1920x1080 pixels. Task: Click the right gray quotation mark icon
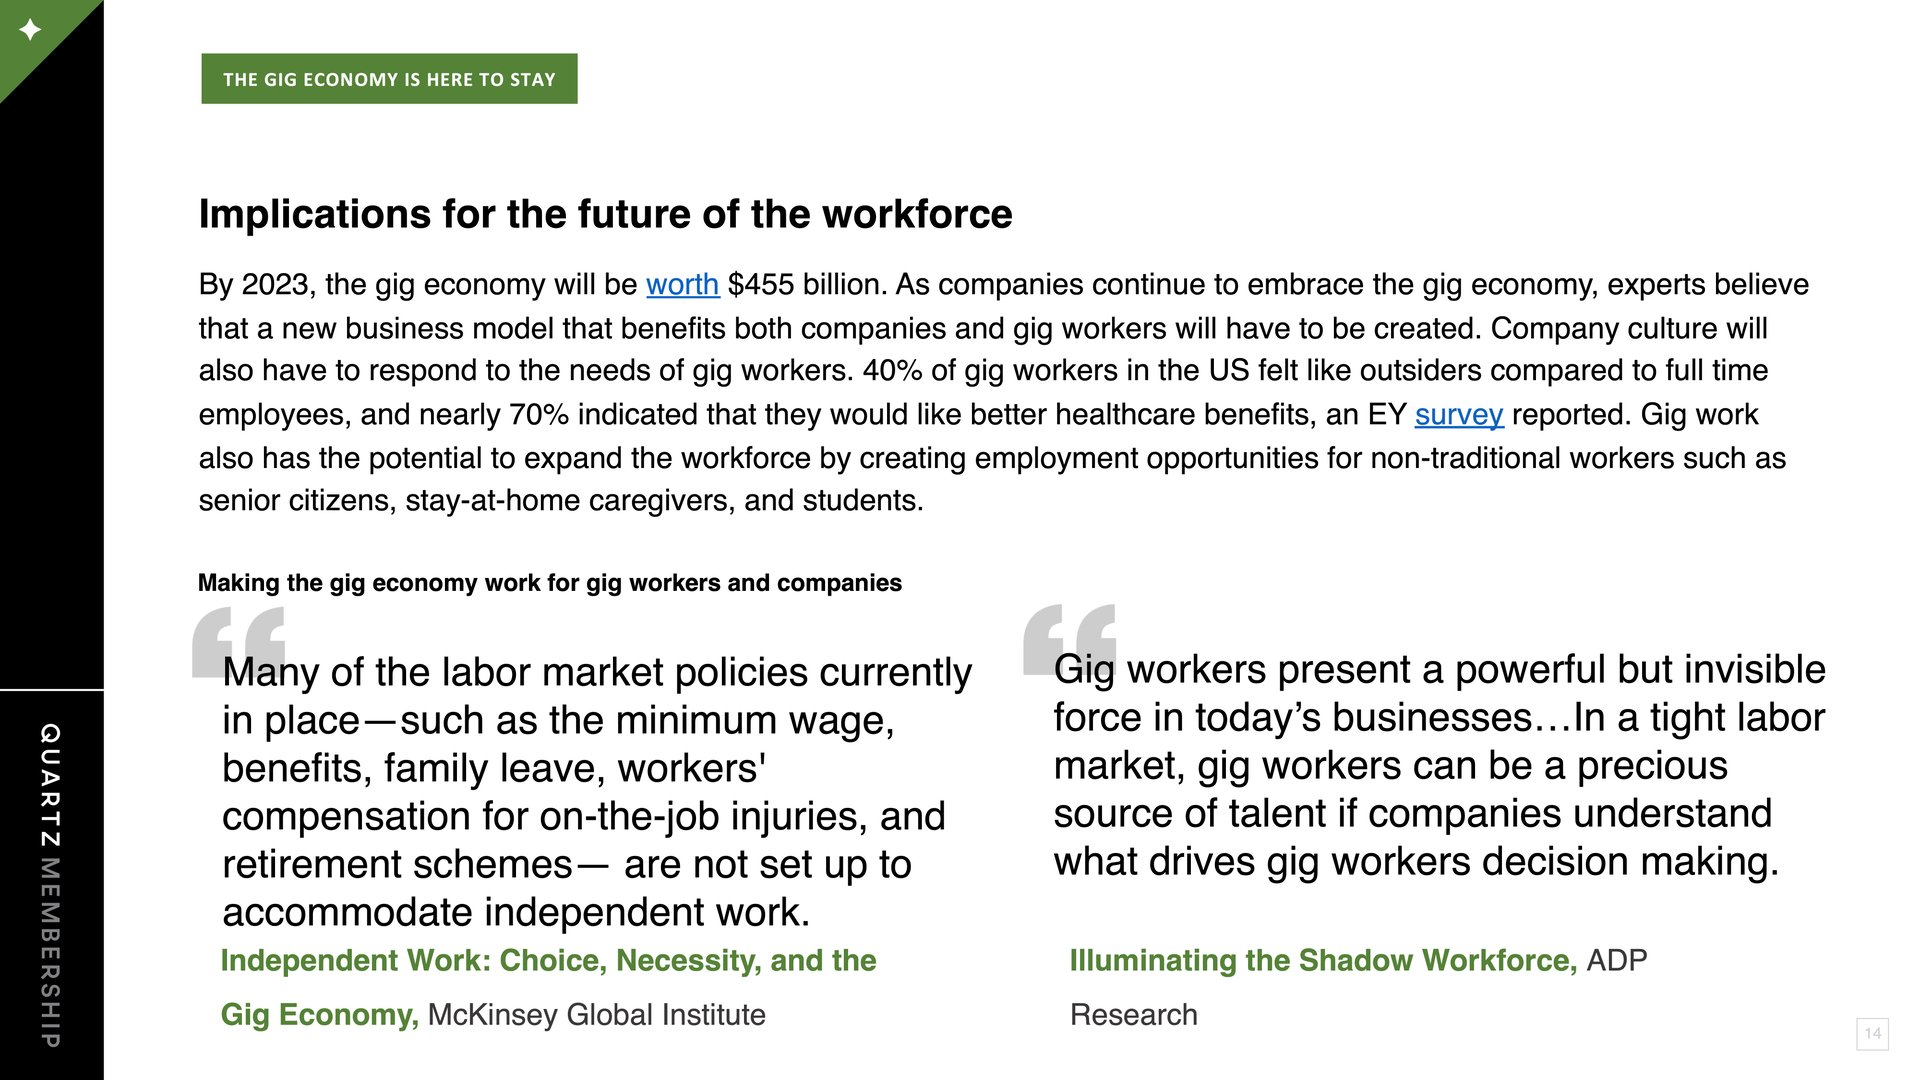point(1069,638)
